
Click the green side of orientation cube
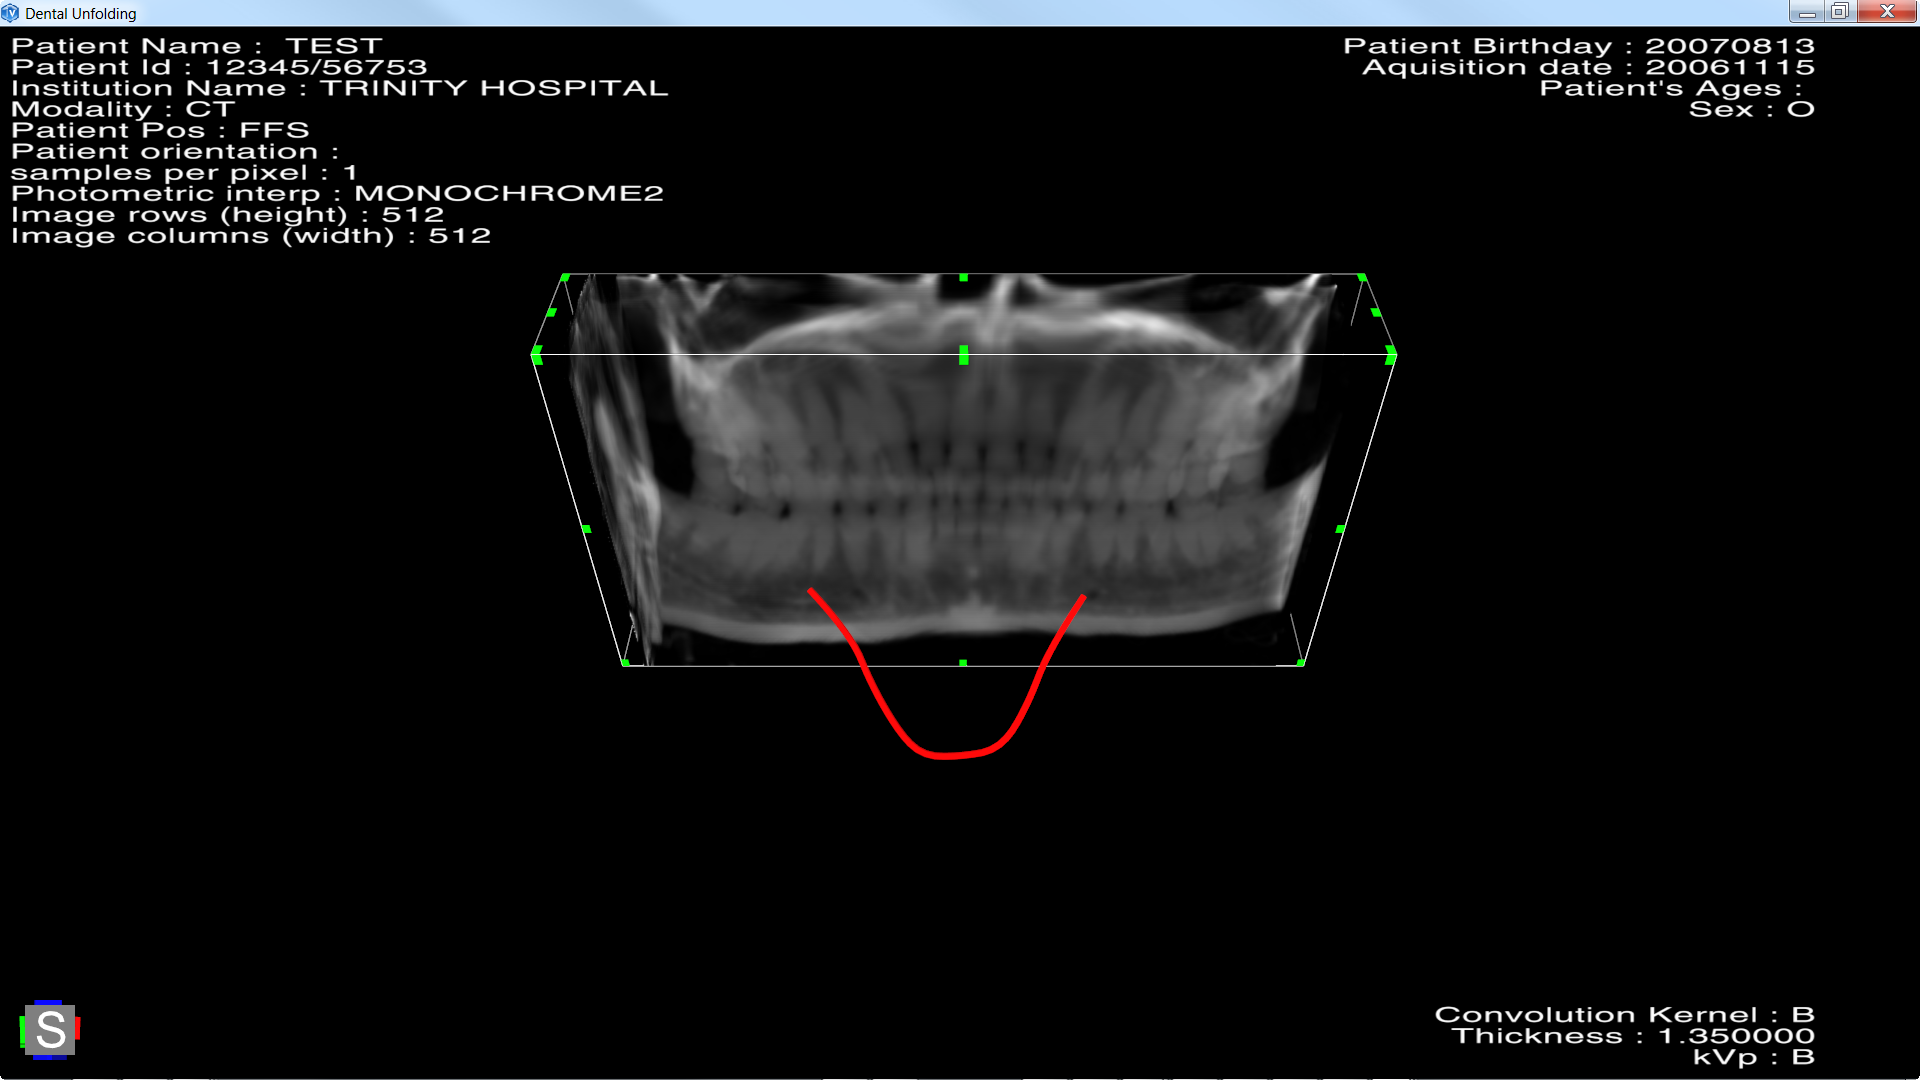(22, 1030)
